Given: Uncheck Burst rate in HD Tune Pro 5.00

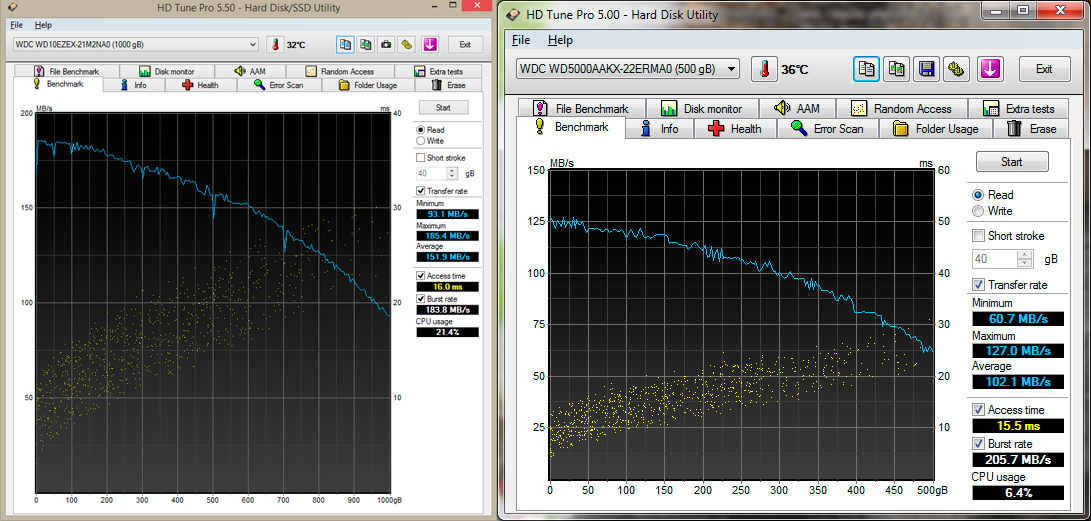Looking at the screenshot, I should pyautogui.click(x=978, y=444).
